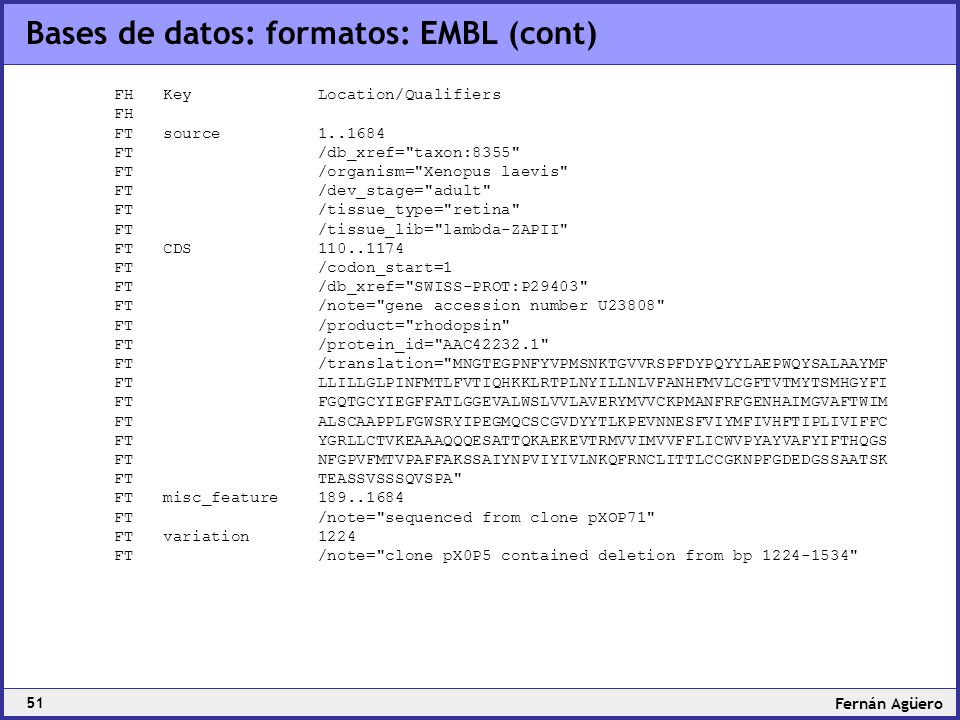The height and width of the screenshot is (720, 960).
Task: Click the sequence line starting with NFGPVFMTVPAFFAKS
Action: point(602,460)
